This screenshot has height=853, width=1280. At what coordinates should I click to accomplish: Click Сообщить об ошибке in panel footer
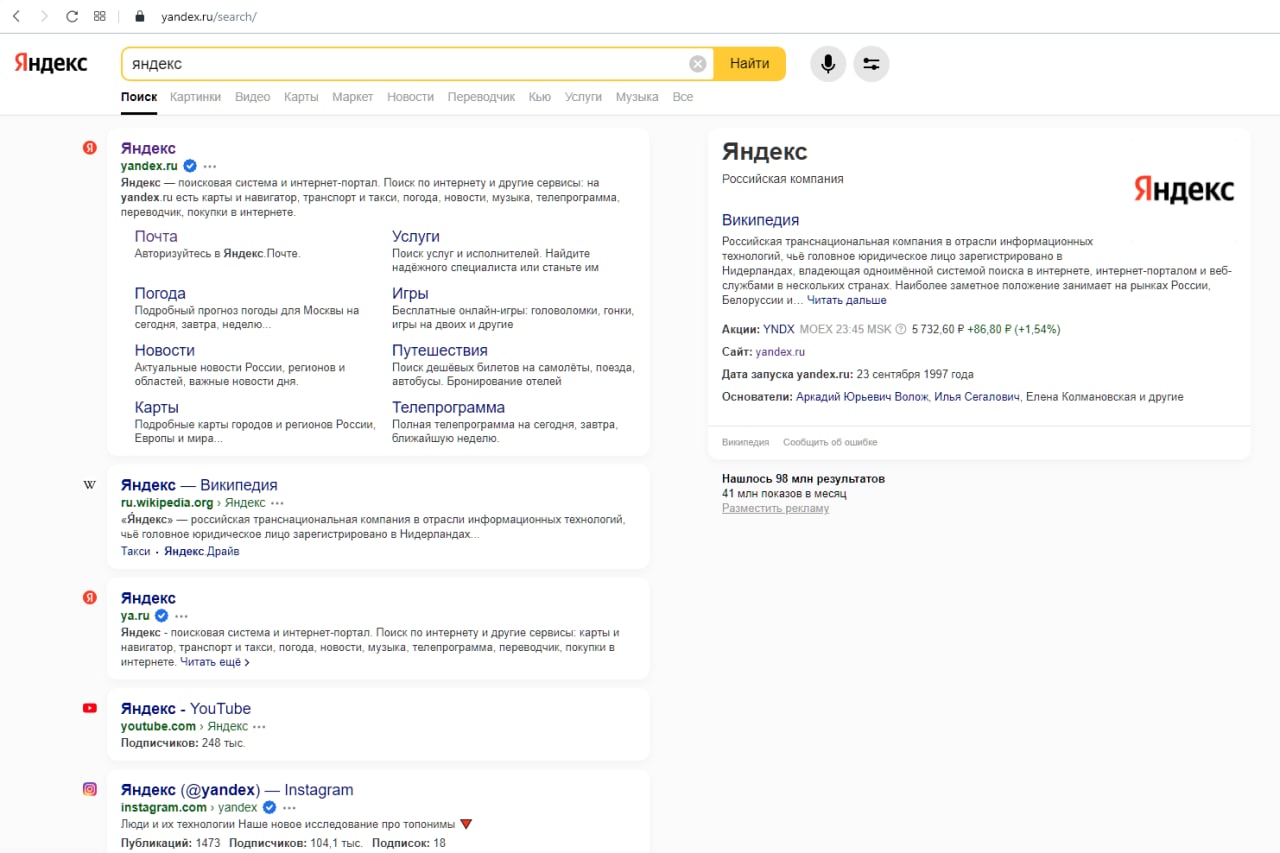830,442
